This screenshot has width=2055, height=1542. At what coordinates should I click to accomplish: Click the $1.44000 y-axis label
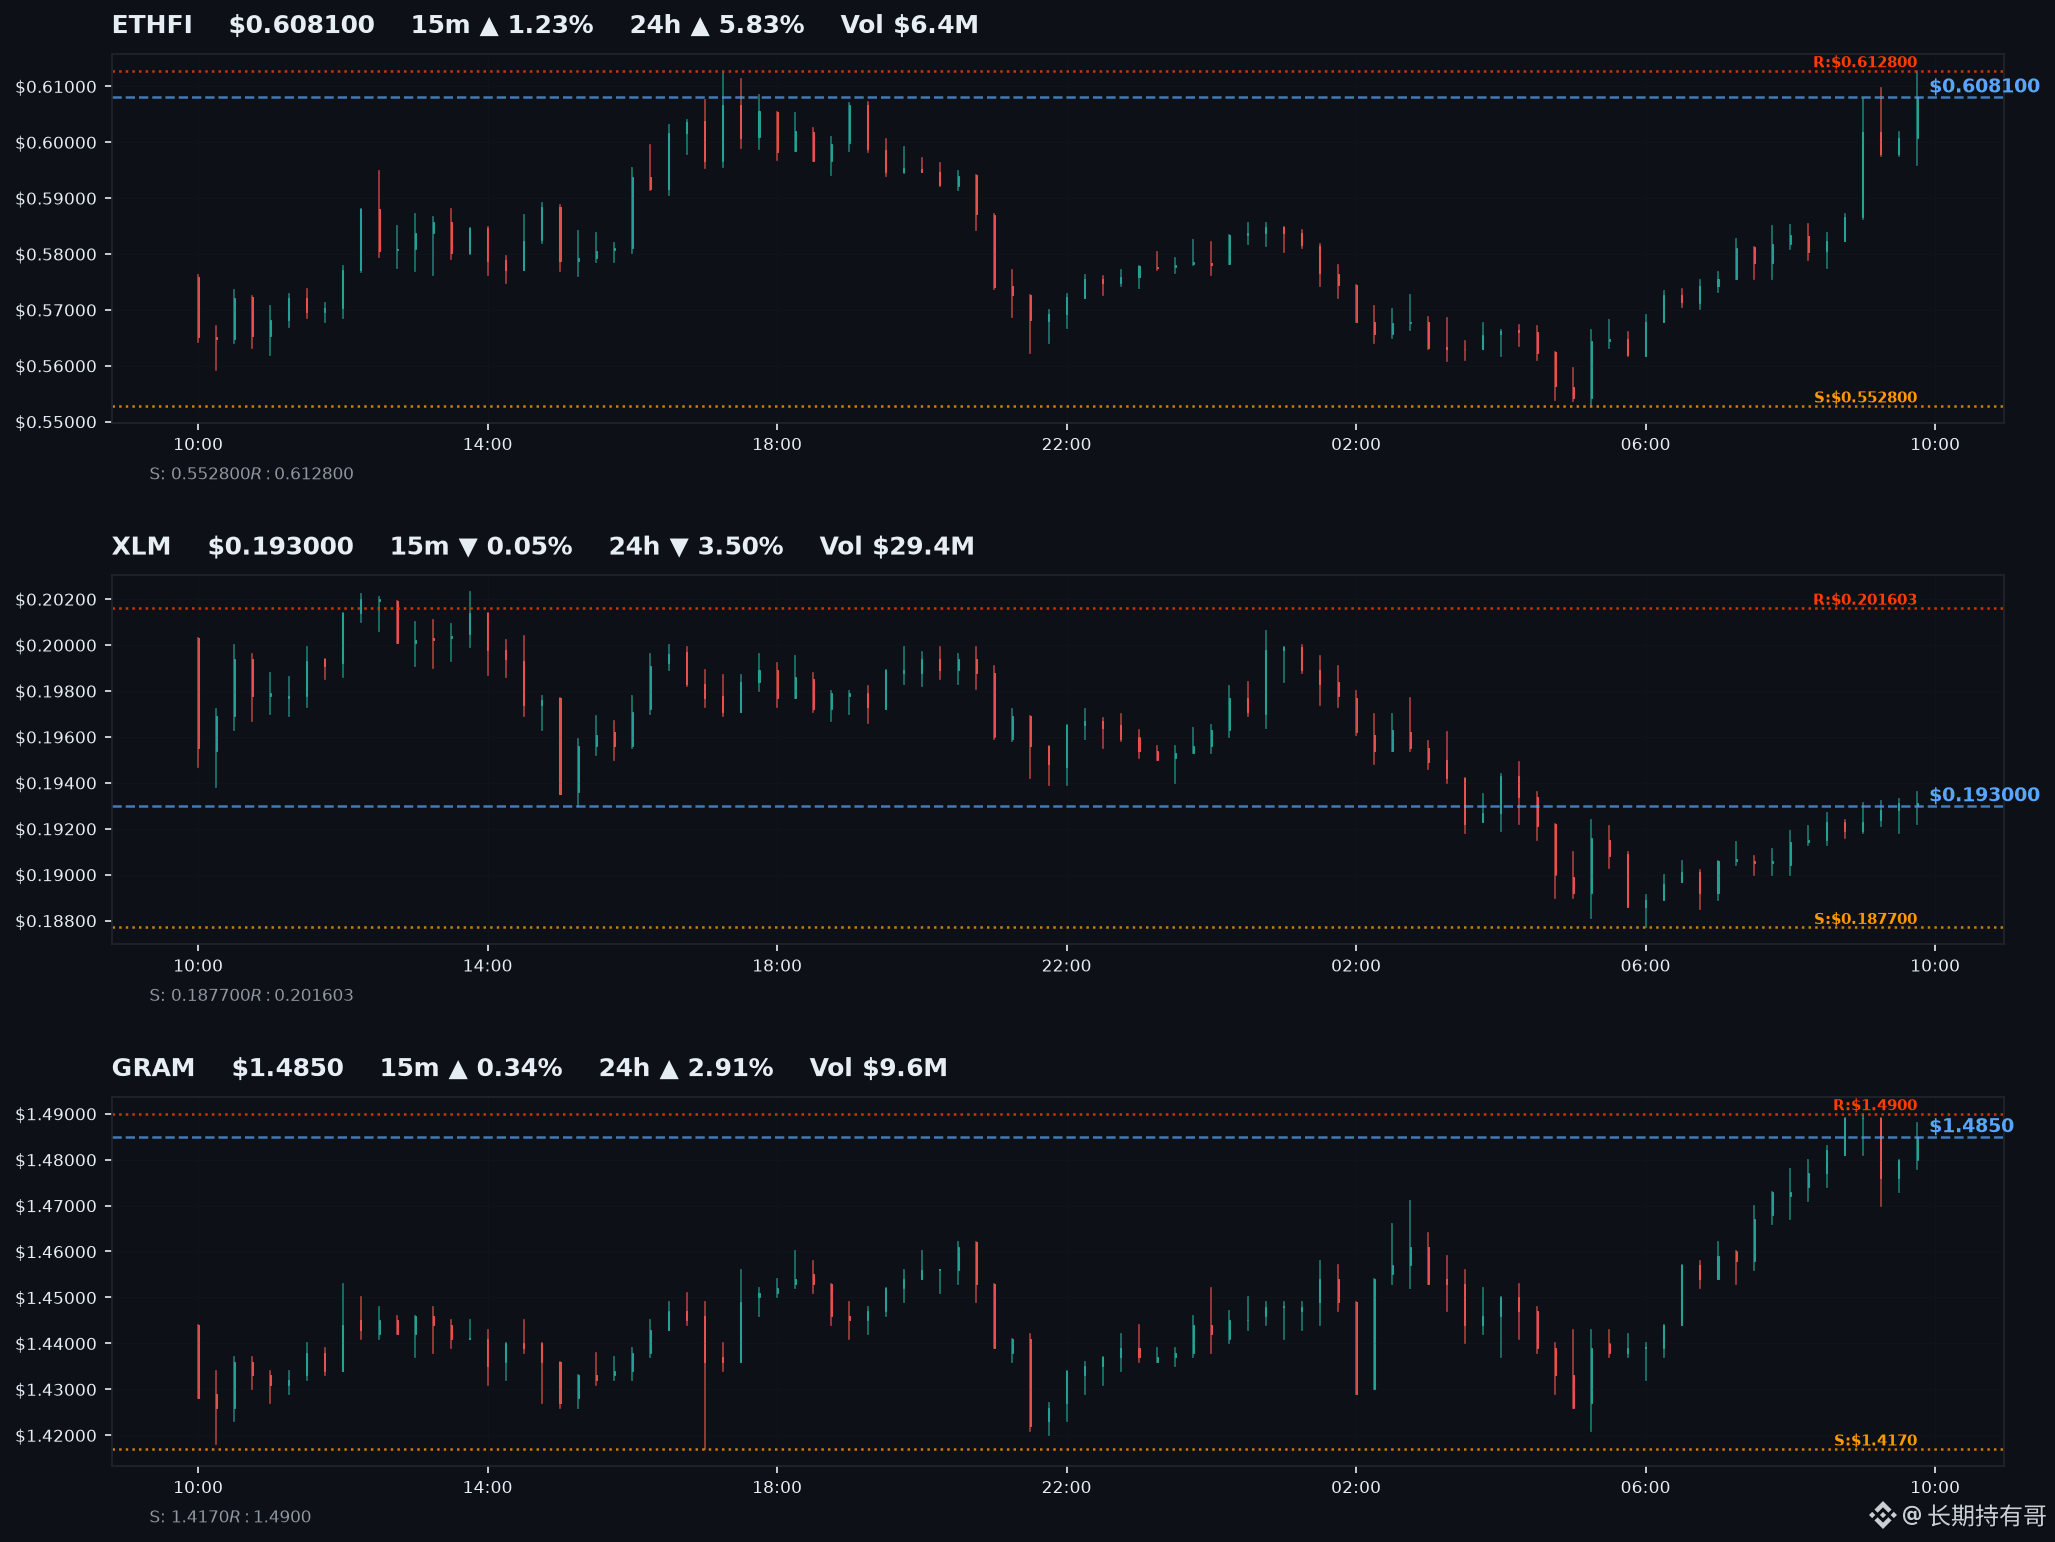tap(56, 1344)
